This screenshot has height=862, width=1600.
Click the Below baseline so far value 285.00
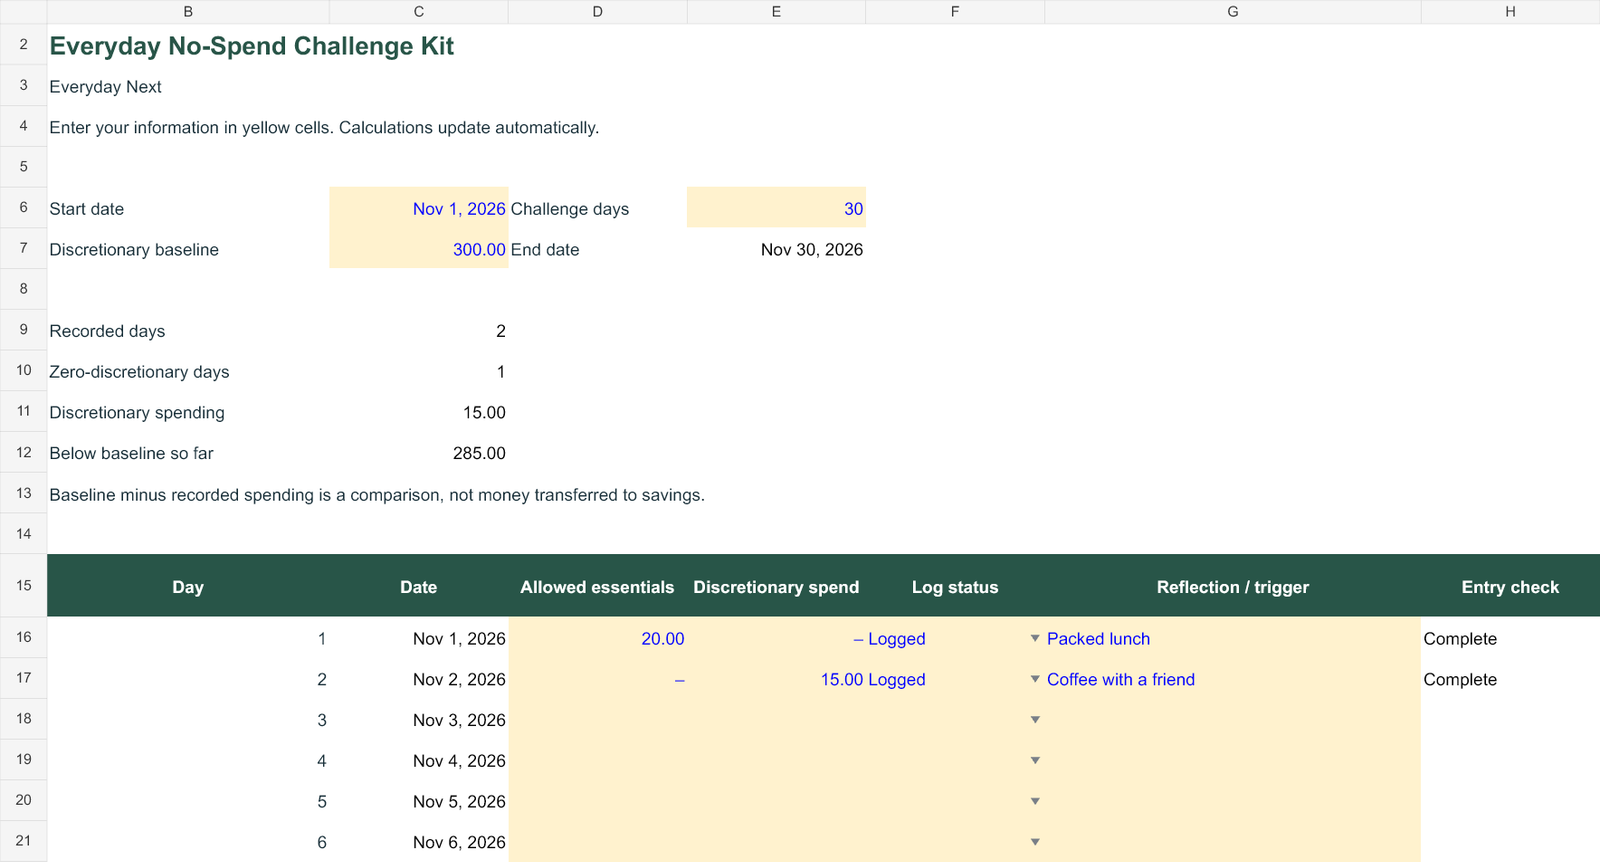(x=419, y=453)
